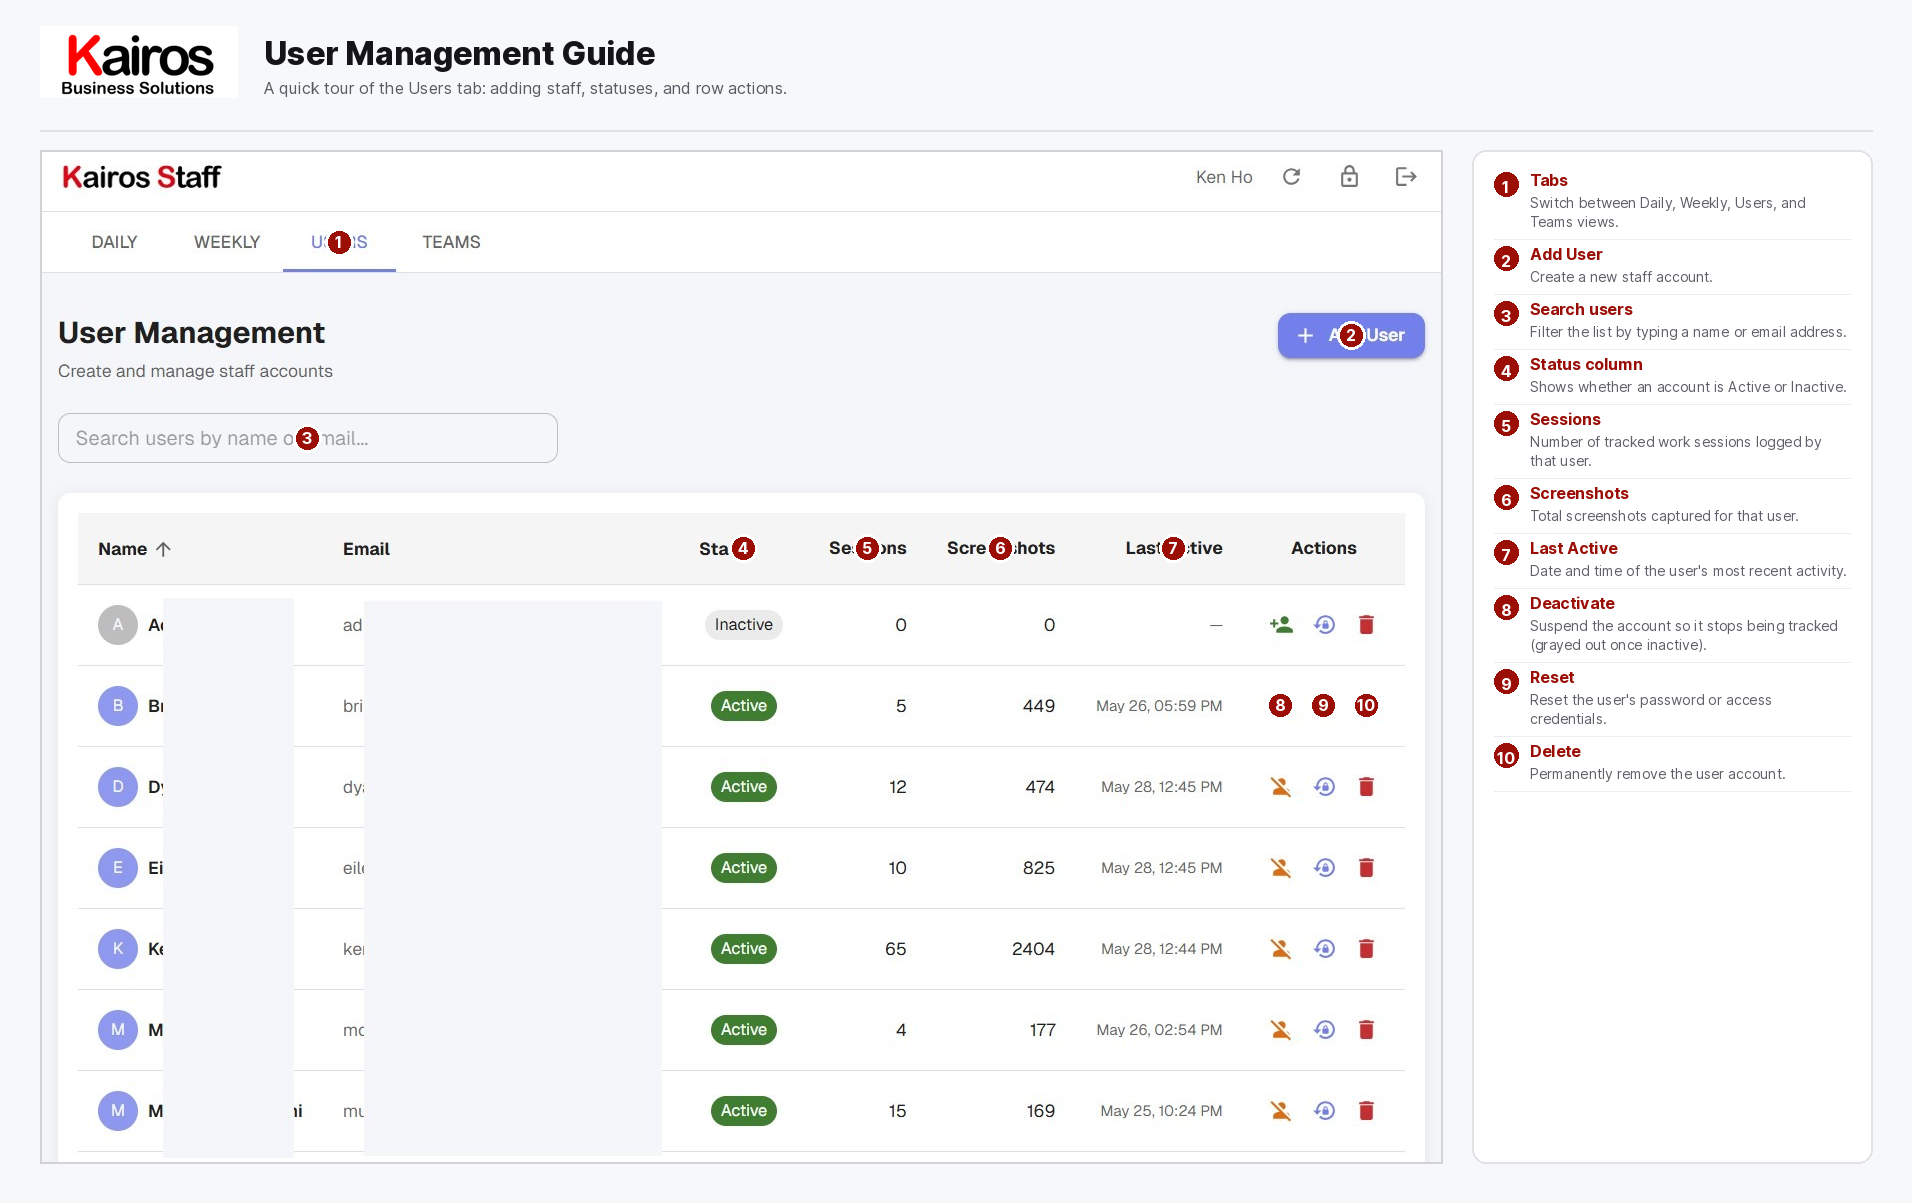Click the 'May 26, 02:54 PM' last active cell
This screenshot has width=1912, height=1203.
[1159, 1030]
